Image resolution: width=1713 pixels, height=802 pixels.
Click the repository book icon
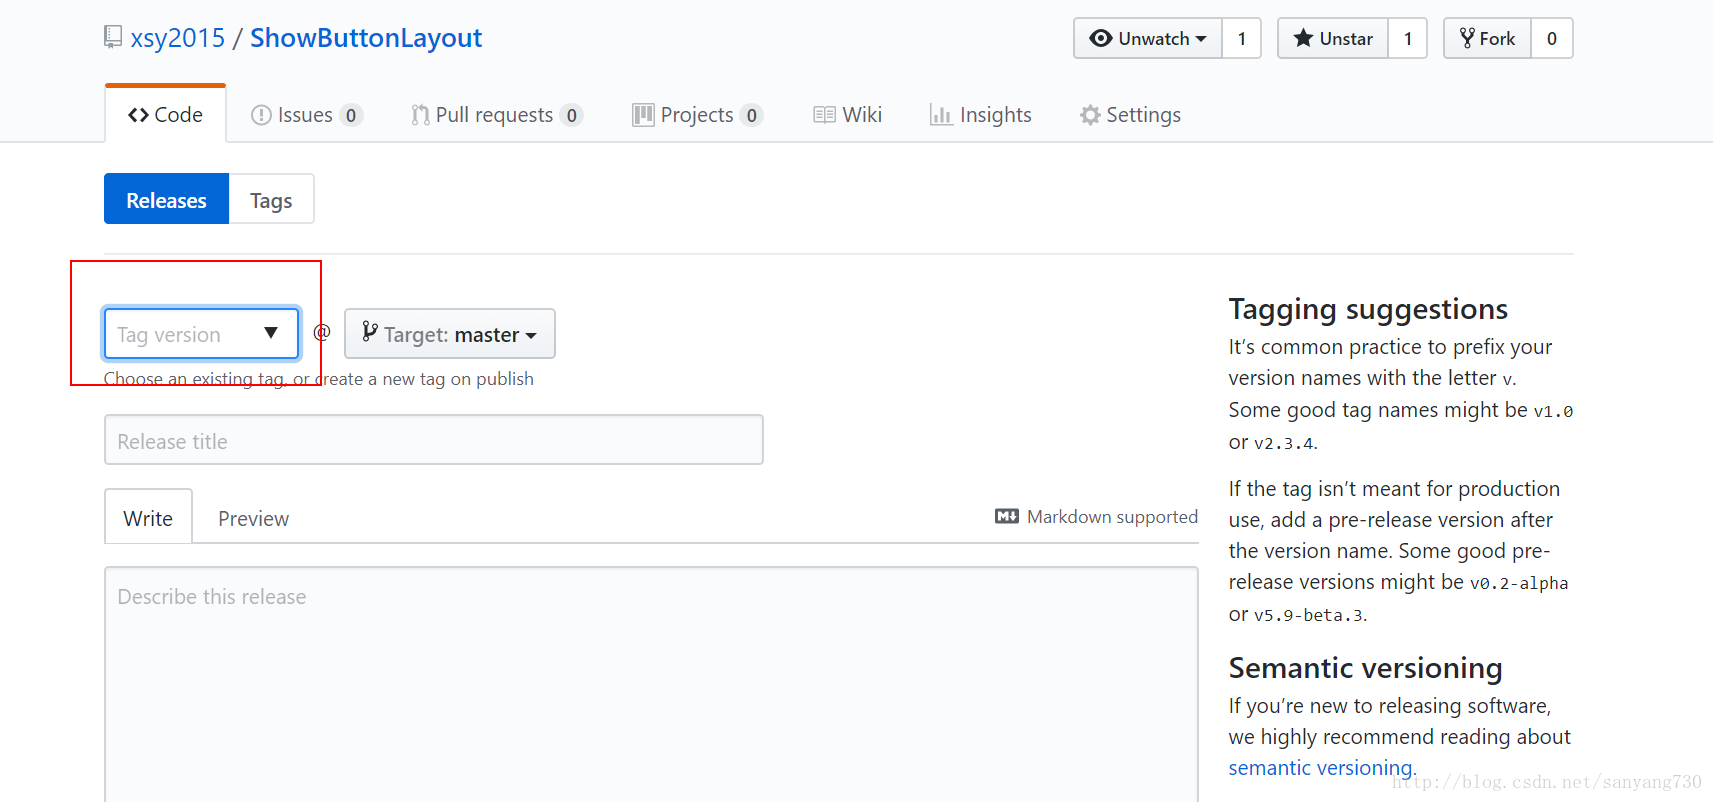(x=113, y=37)
